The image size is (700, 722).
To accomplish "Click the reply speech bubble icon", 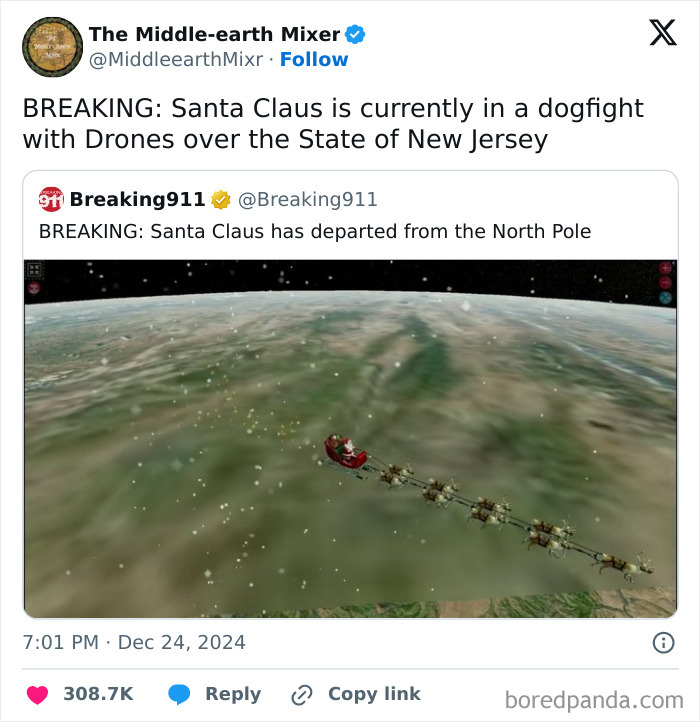I will [x=179, y=694].
